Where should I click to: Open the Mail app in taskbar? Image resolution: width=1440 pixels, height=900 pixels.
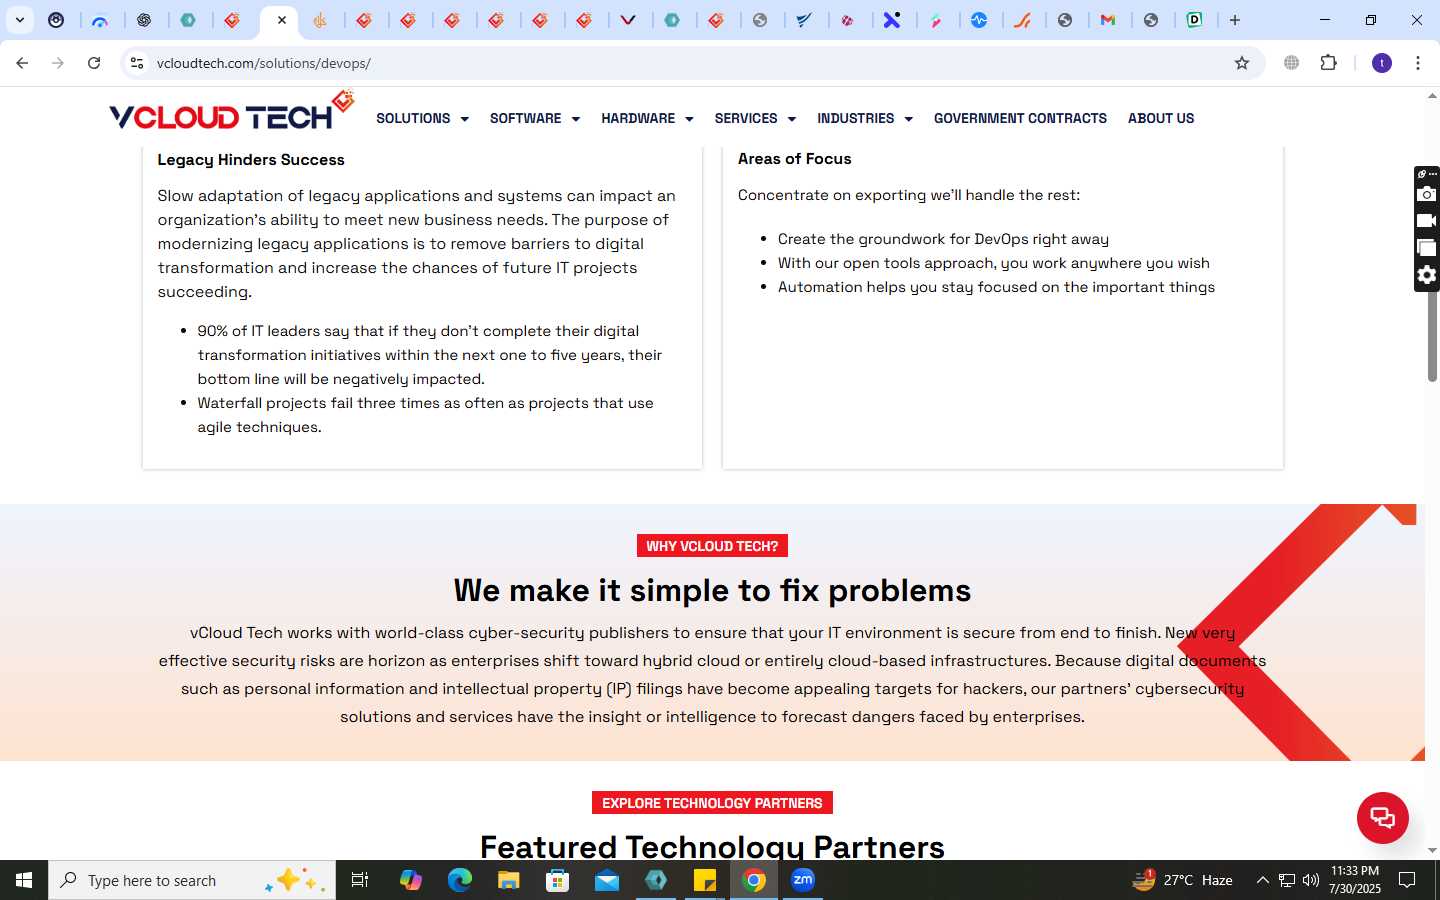click(607, 880)
